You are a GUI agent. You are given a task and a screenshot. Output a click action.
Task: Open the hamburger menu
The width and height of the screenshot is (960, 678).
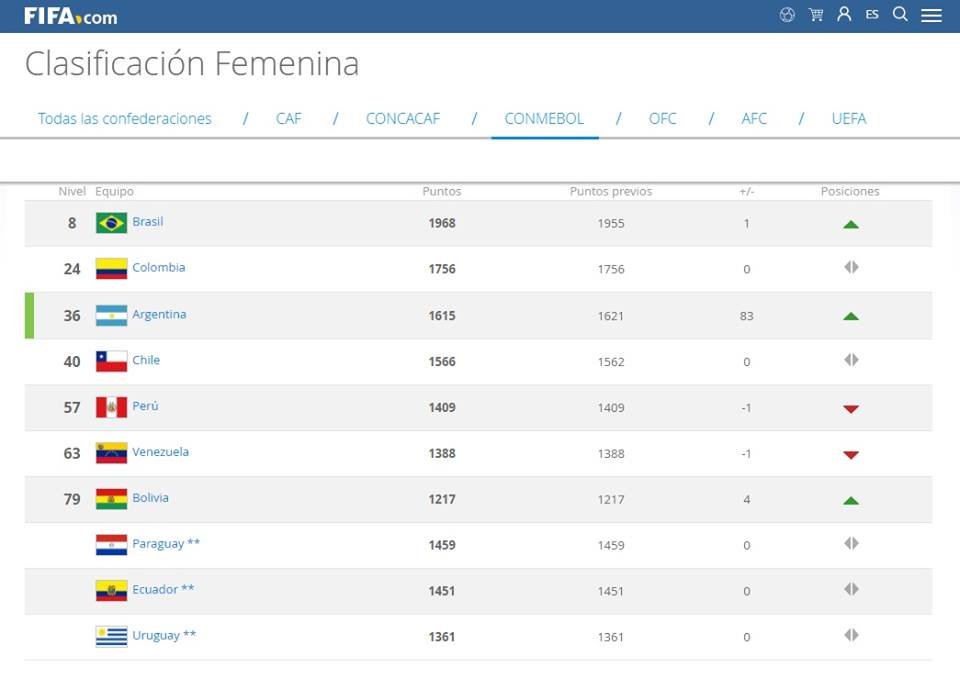point(931,16)
